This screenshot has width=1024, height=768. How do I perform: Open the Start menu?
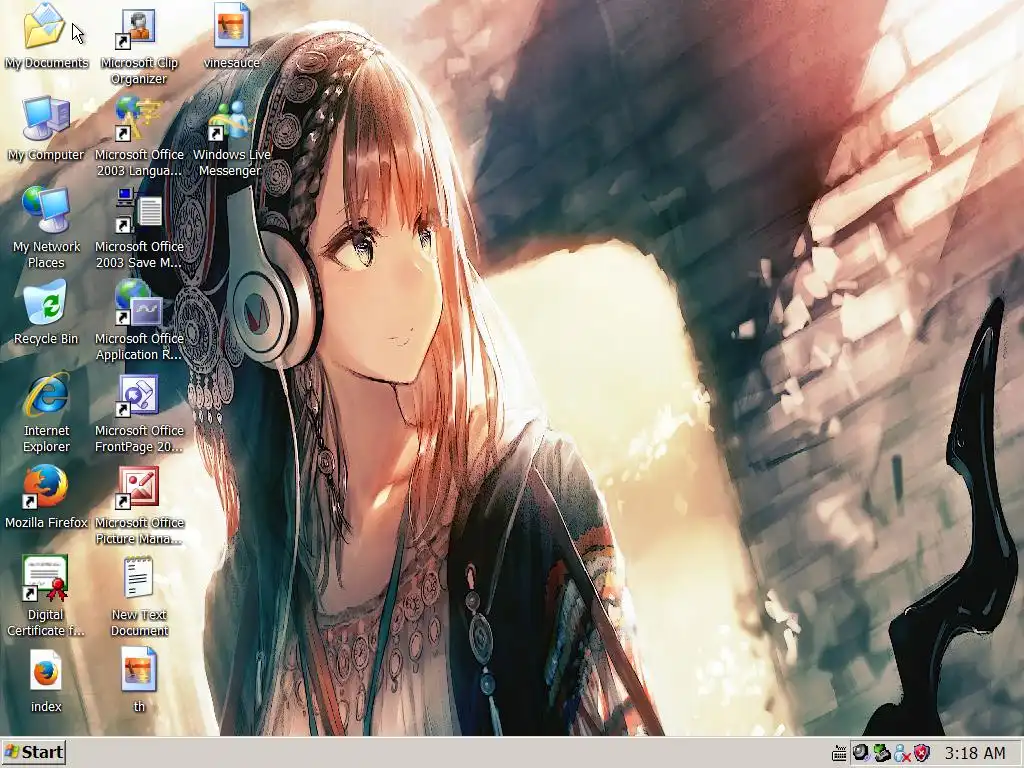[34, 752]
